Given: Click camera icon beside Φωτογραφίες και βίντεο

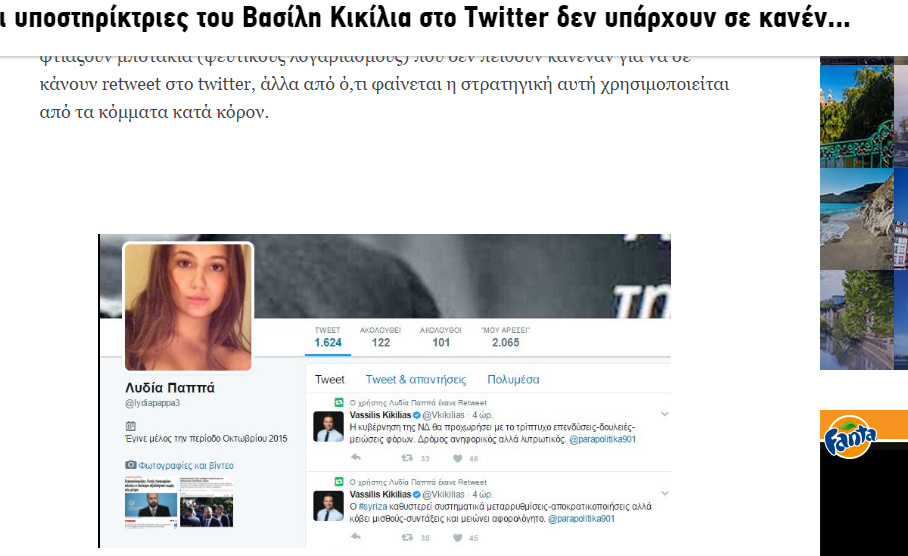Looking at the screenshot, I should coord(131,464).
